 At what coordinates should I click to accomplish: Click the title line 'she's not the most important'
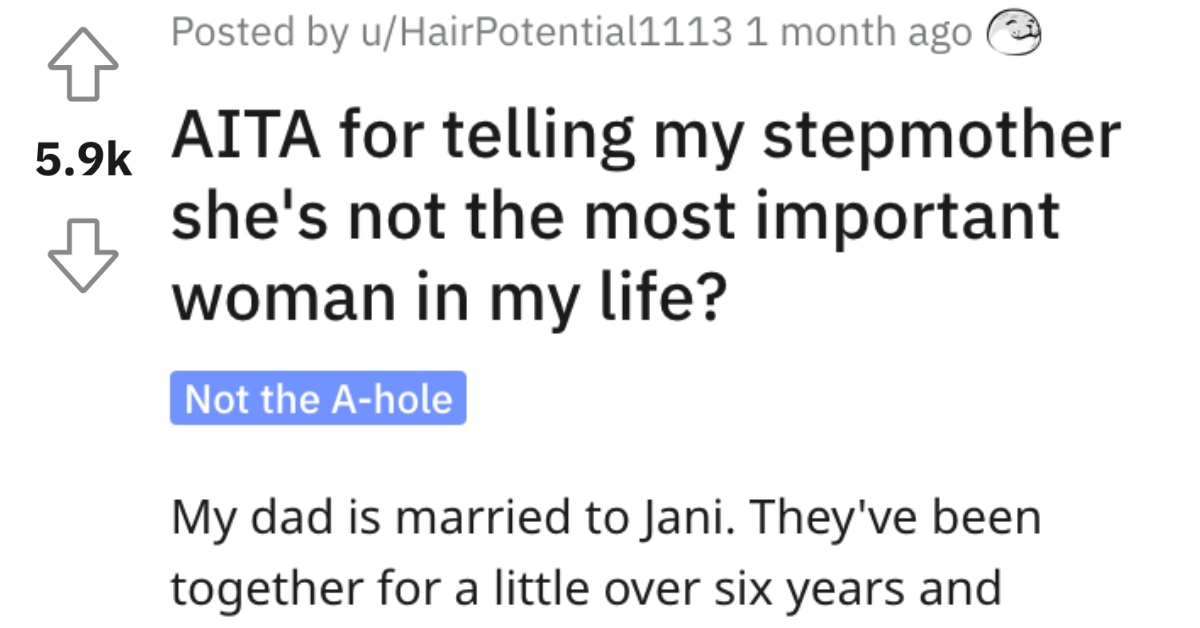point(614,217)
